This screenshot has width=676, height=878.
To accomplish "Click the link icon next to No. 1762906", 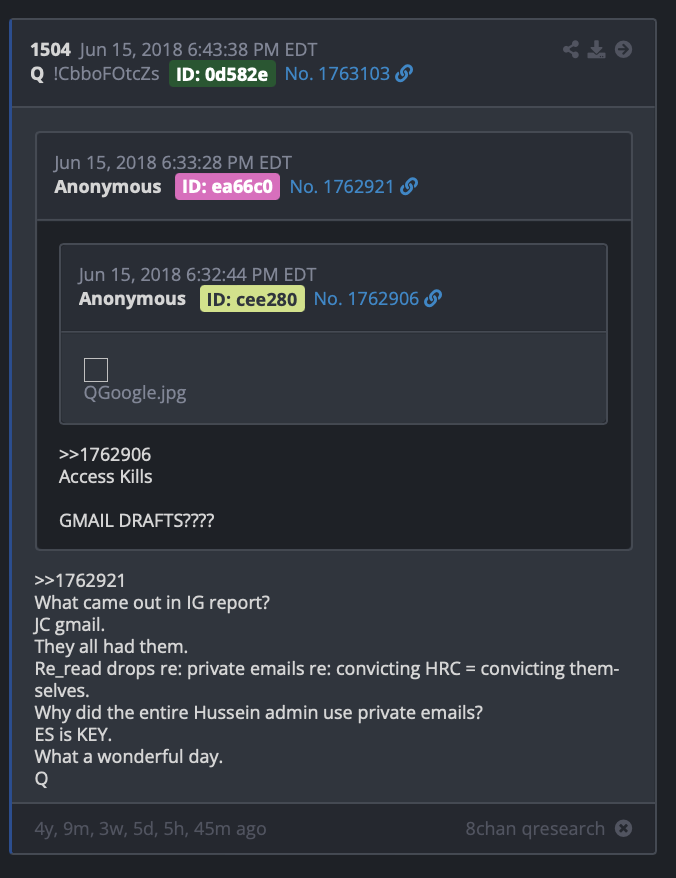I will coord(433,298).
